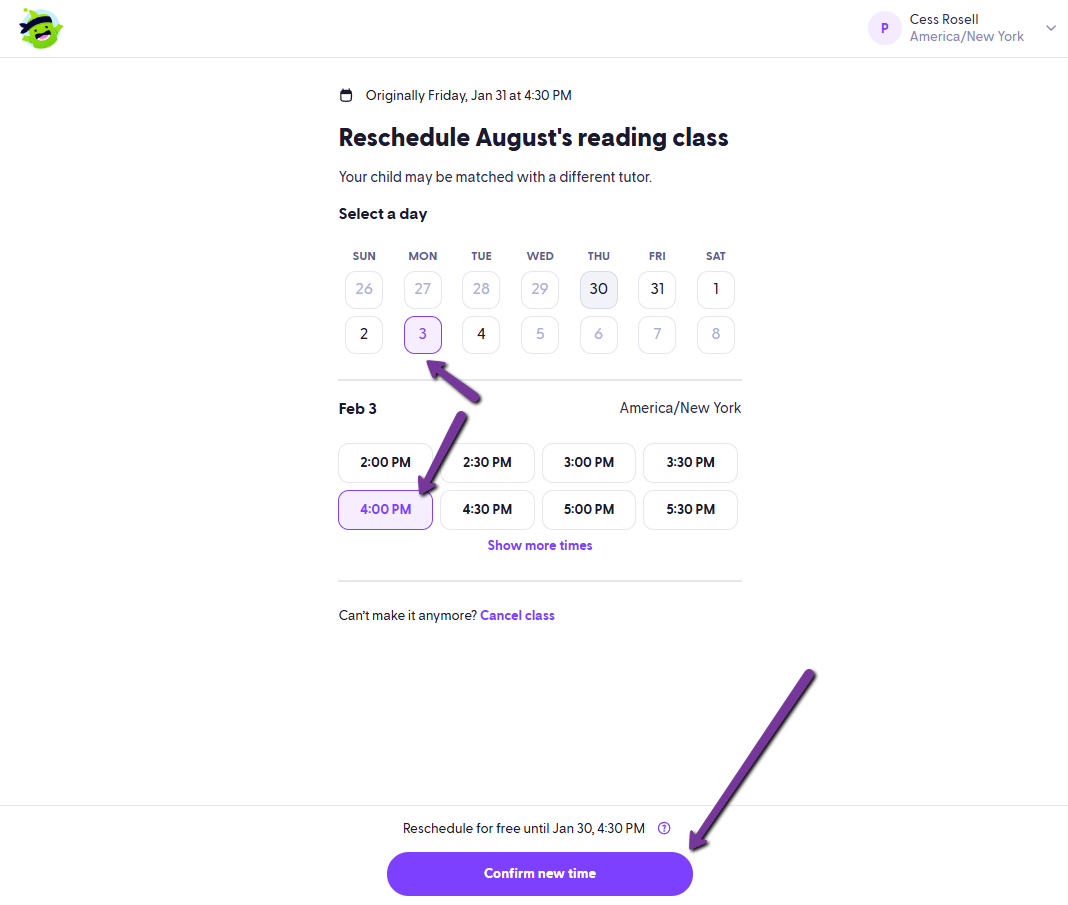Click Confirm new time button
The image size is (1068, 905).
point(540,874)
